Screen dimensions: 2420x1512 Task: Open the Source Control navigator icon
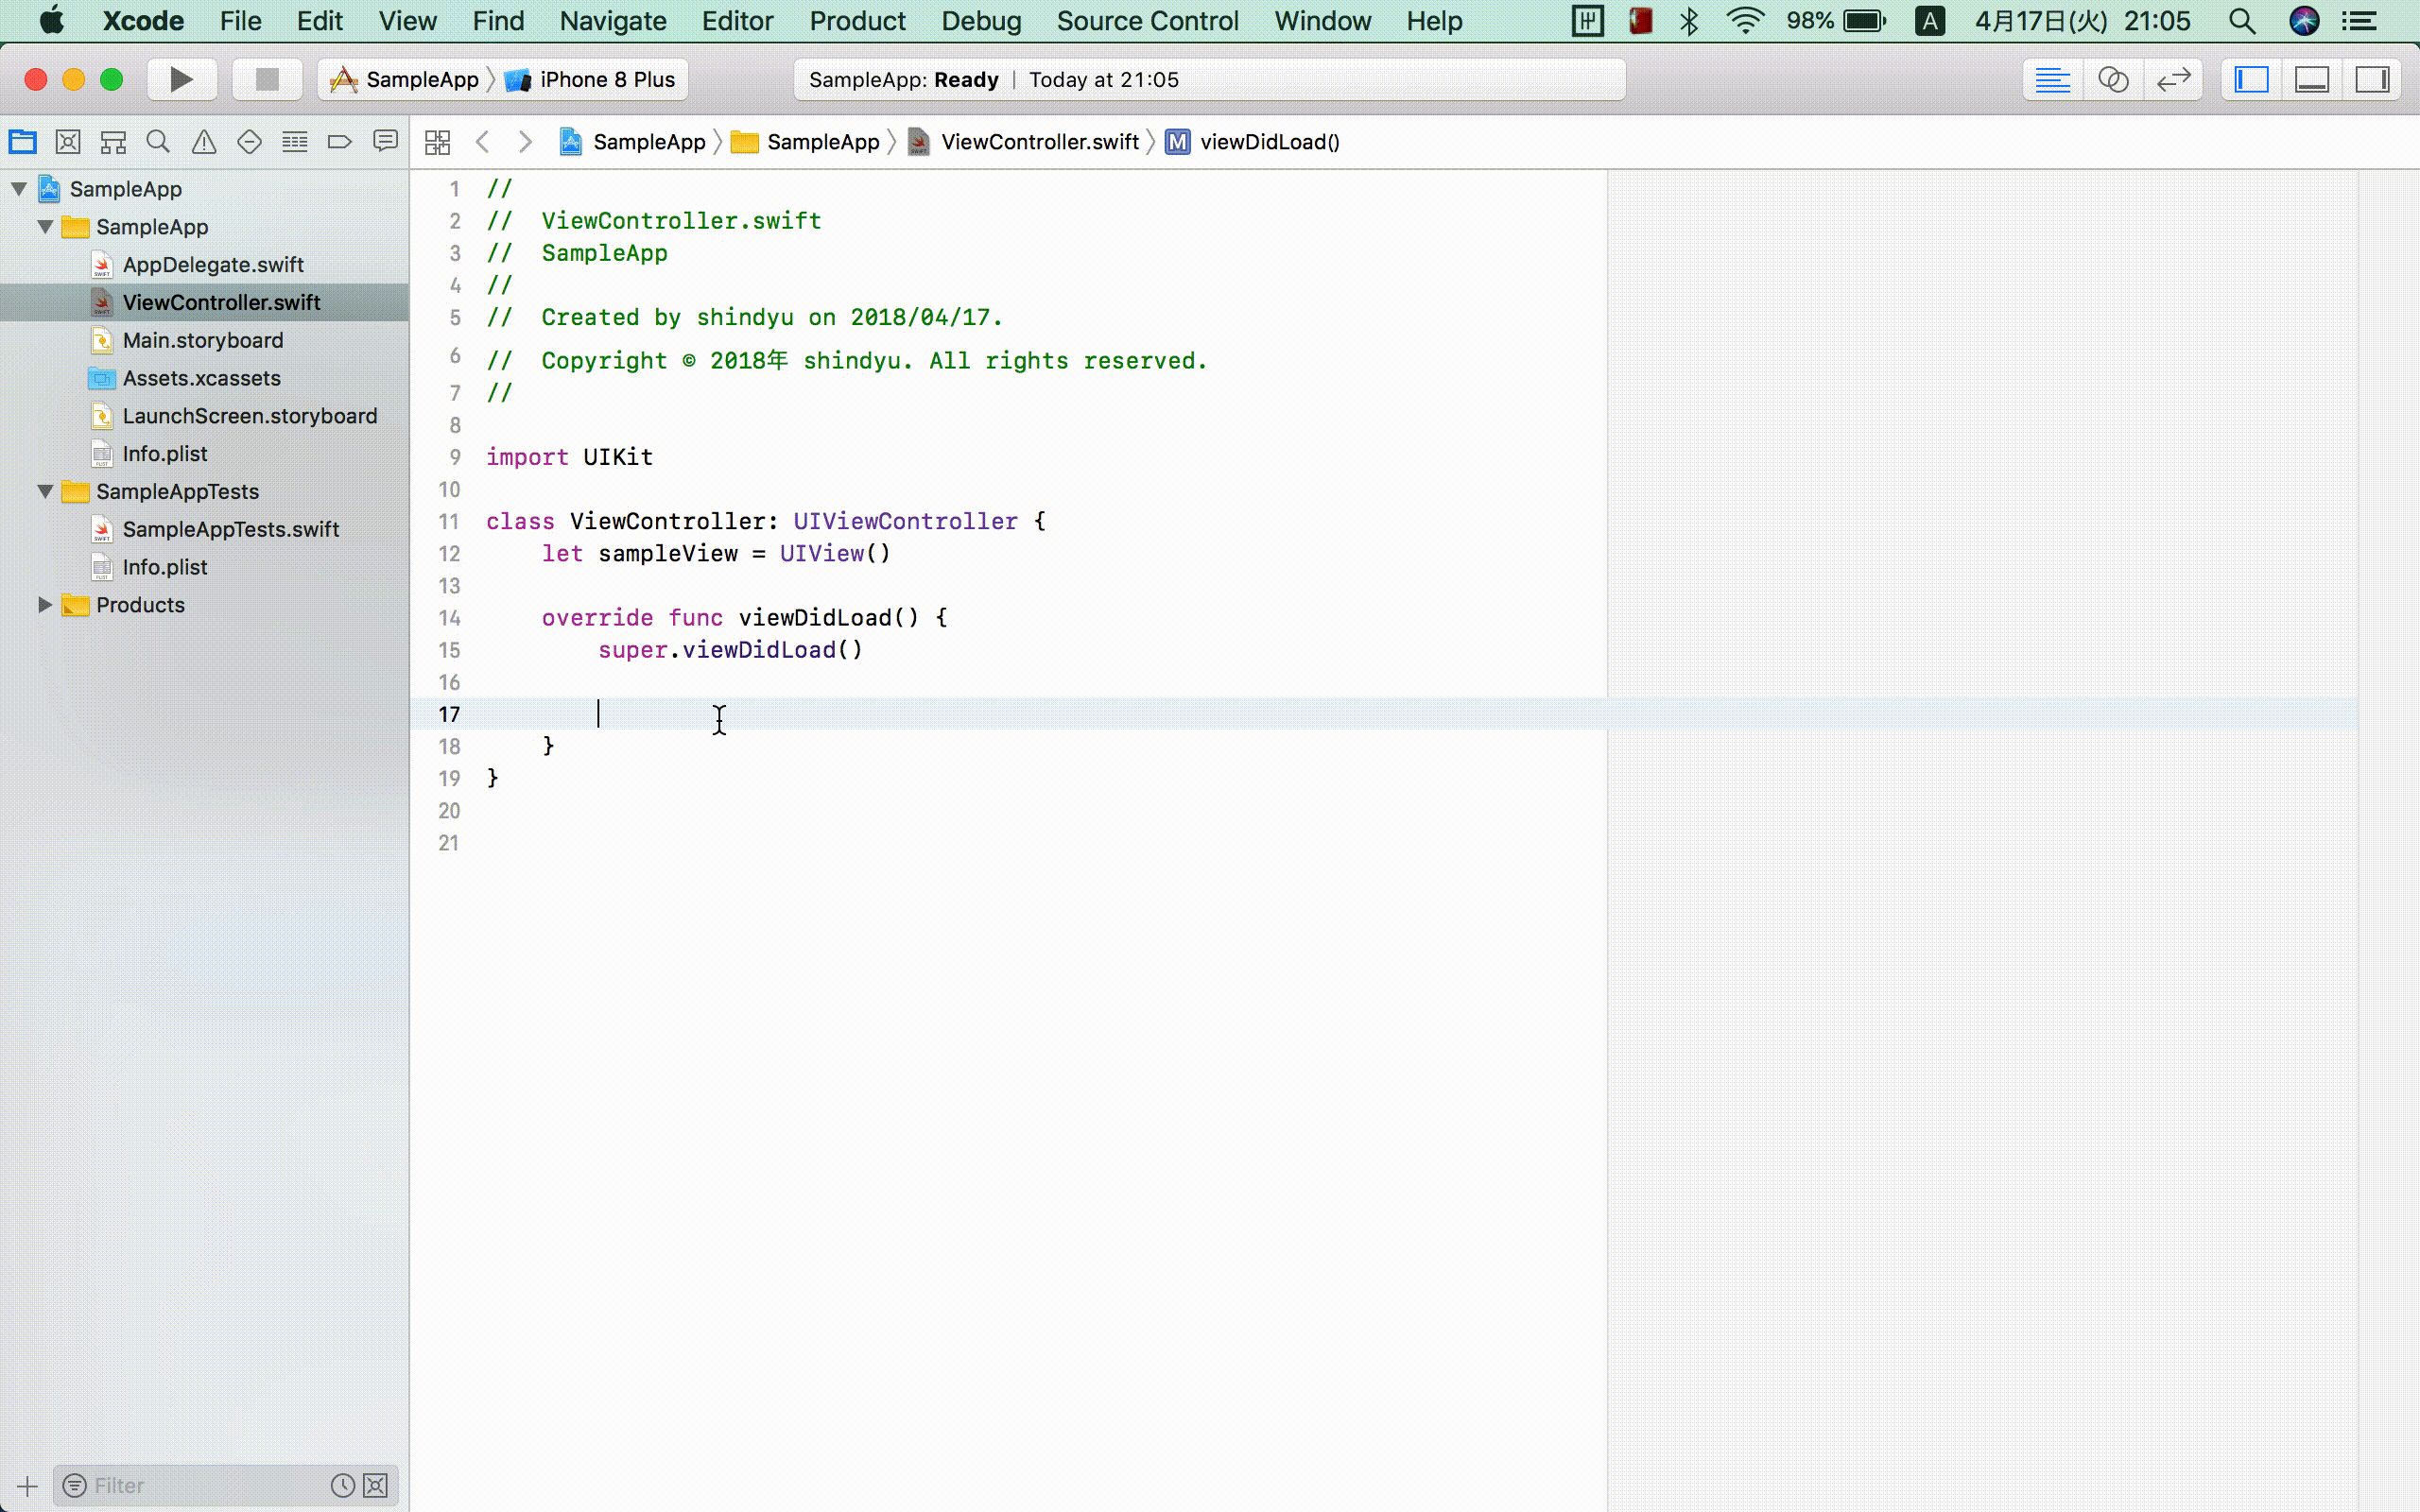(68, 142)
